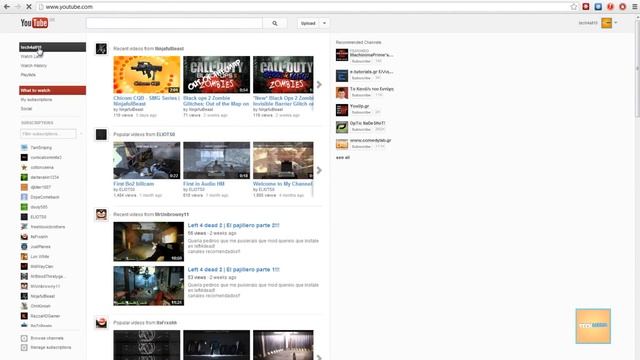Open Watch History in the sidebar
The width and height of the screenshot is (640, 360).
[x=33, y=65]
